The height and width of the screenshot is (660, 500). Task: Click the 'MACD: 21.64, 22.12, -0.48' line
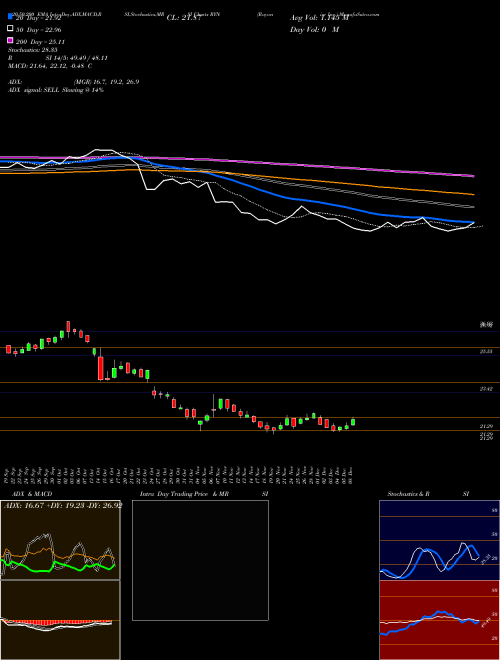point(47,66)
